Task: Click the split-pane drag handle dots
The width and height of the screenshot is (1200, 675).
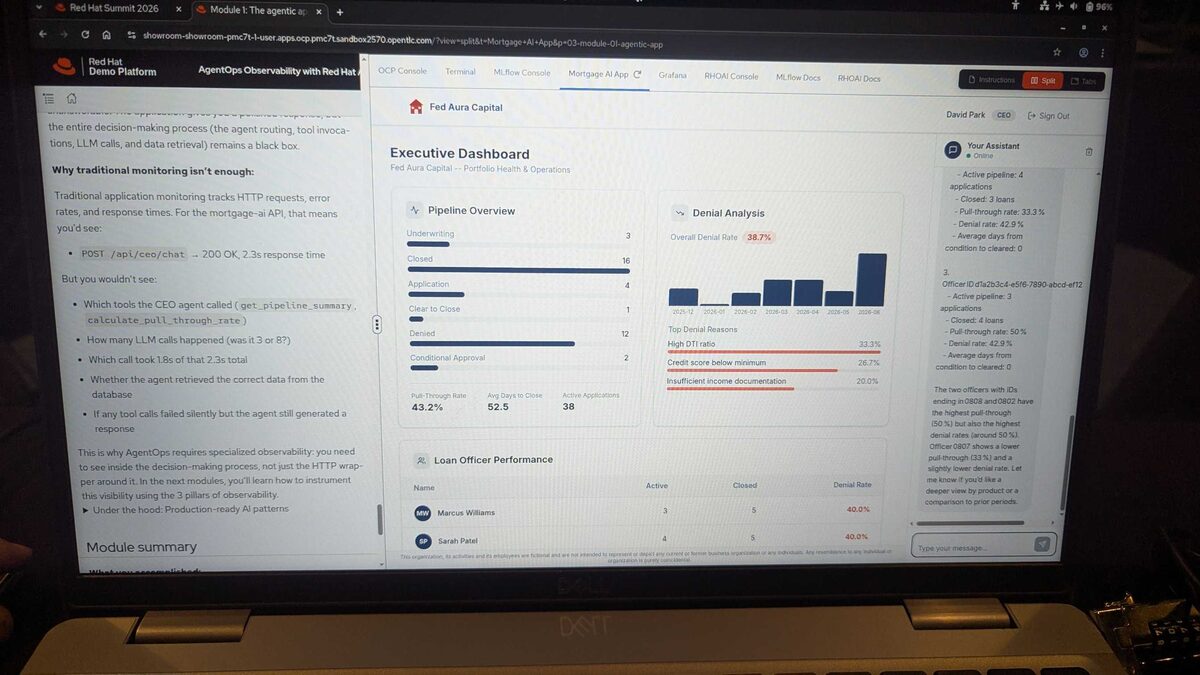Action: pyautogui.click(x=377, y=323)
